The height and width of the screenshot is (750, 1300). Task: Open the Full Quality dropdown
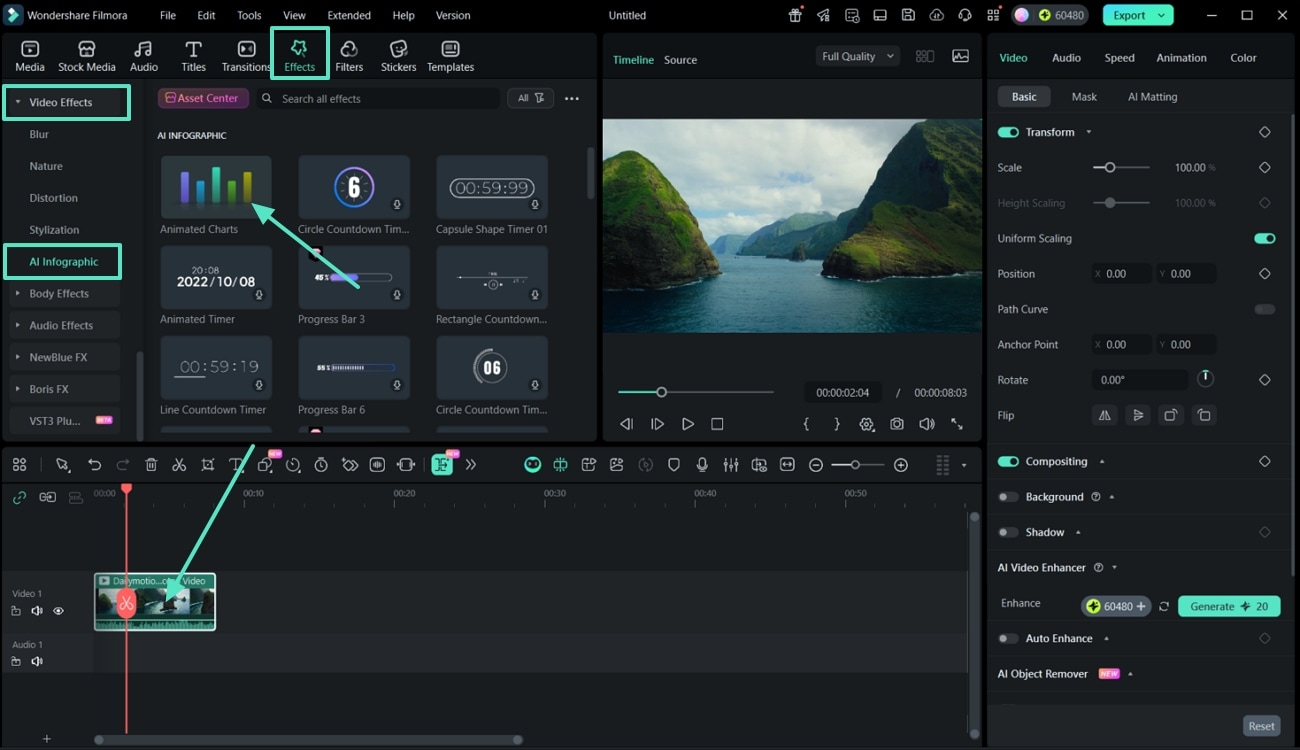(858, 57)
